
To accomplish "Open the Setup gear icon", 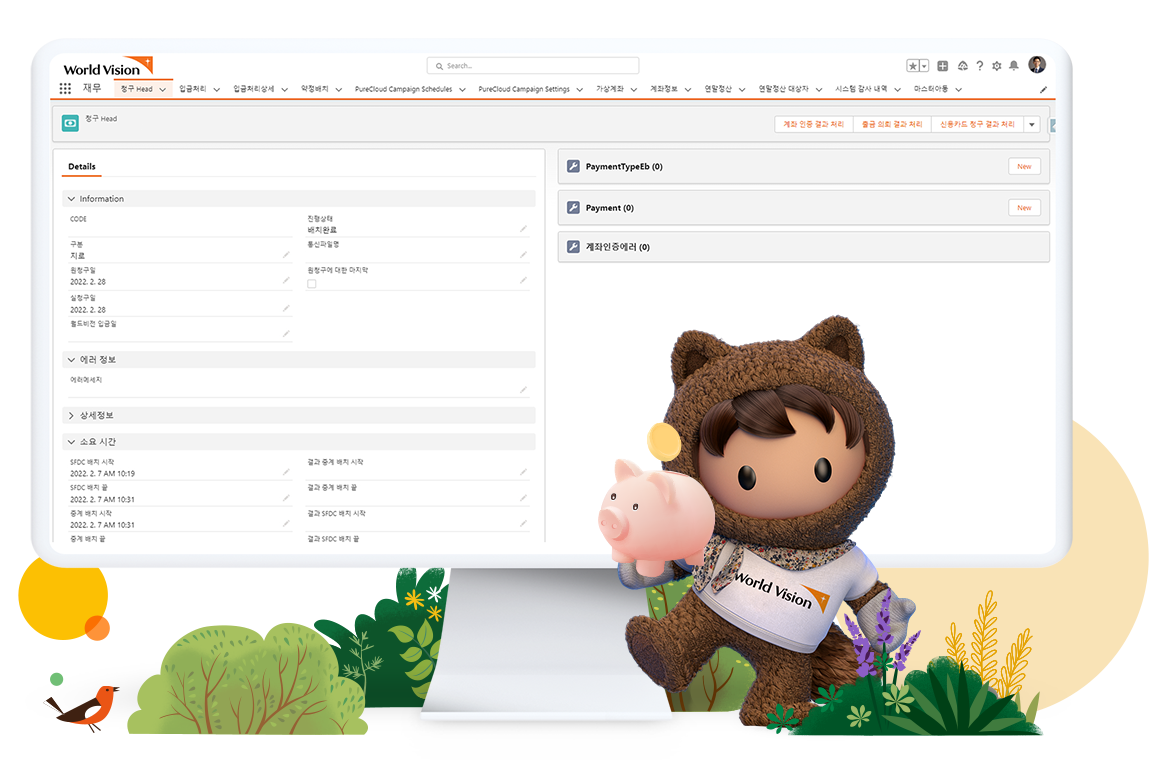I will (x=997, y=66).
